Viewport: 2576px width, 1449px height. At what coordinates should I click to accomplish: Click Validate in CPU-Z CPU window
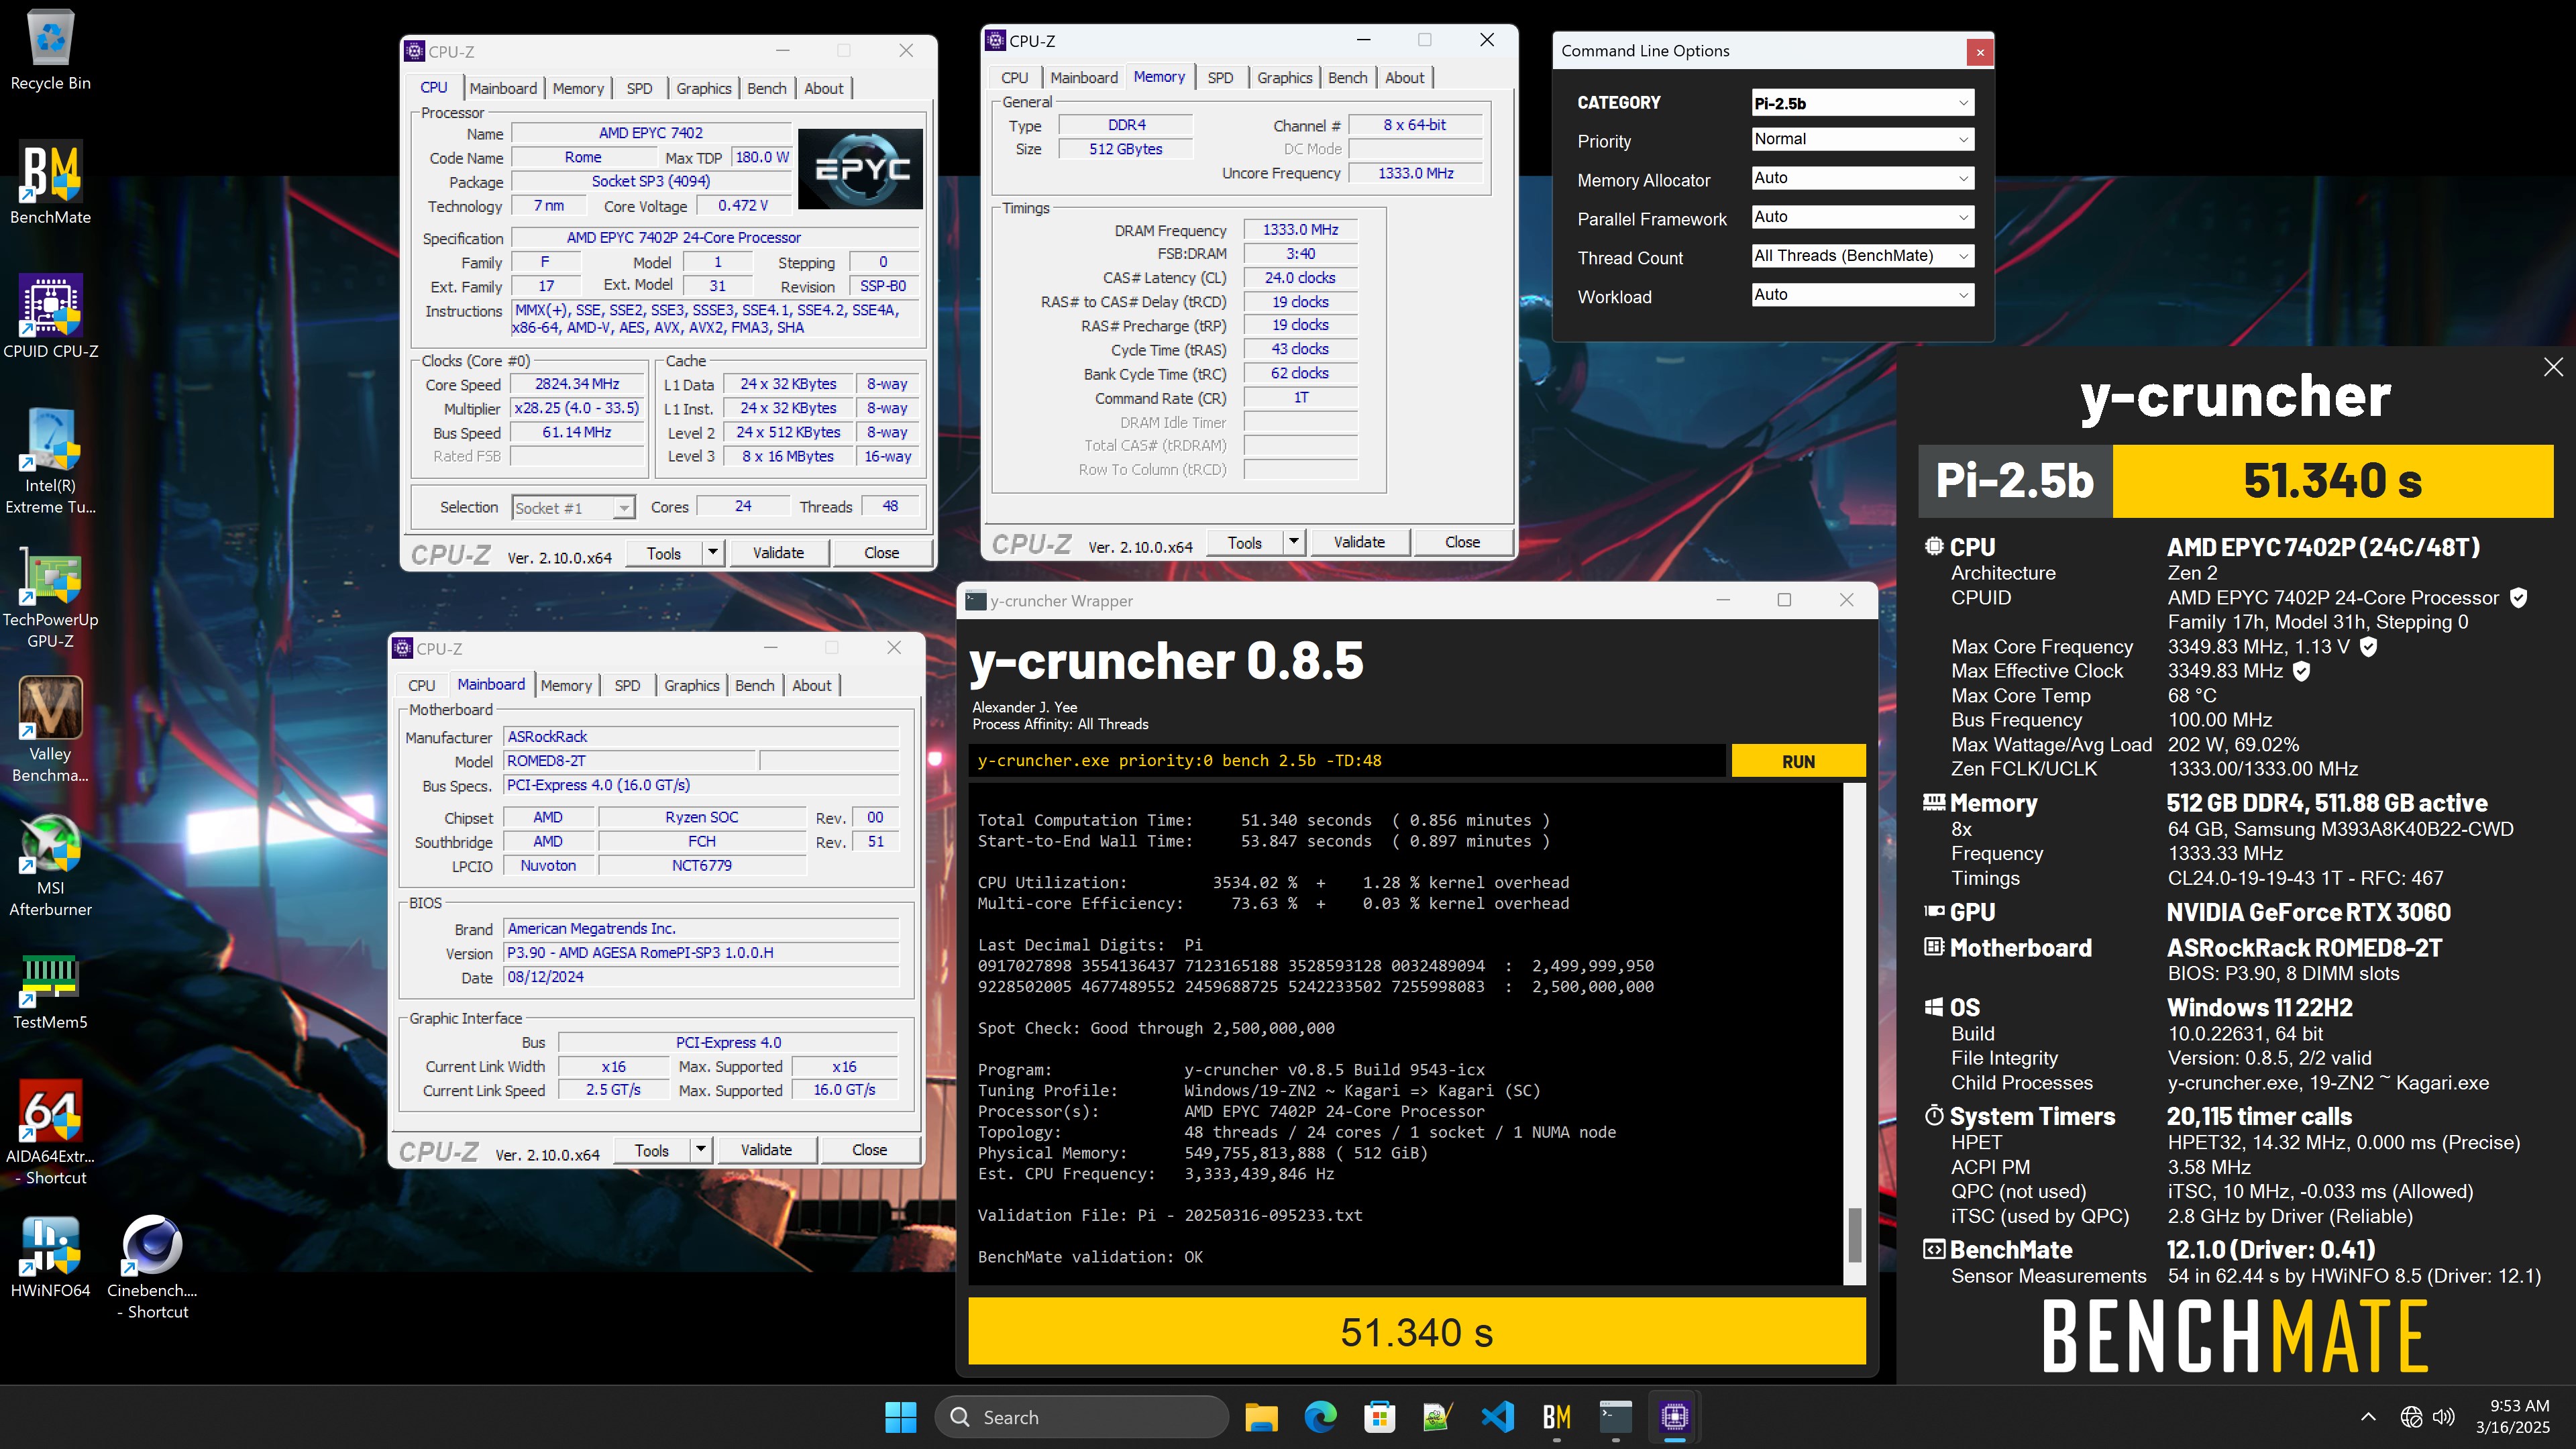pos(778,553)
